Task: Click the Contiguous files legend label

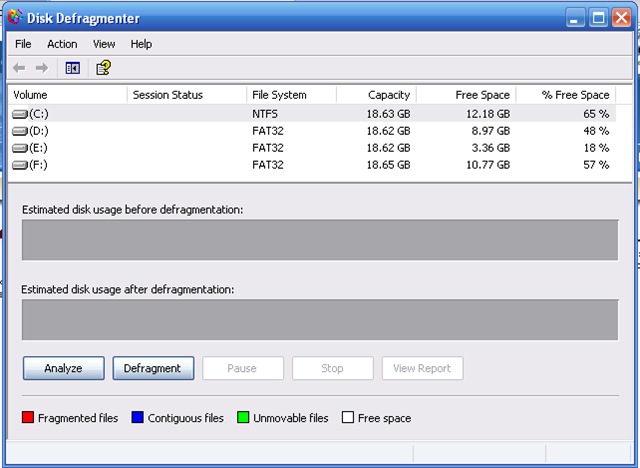Action: (x=186, y=418)
